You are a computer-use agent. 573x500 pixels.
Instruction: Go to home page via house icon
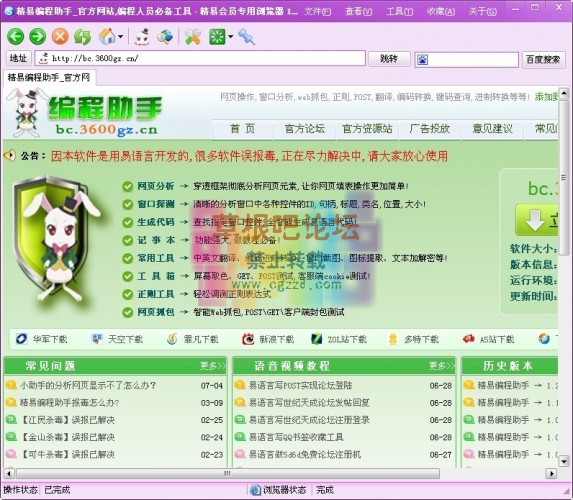(x=107, y=37)
